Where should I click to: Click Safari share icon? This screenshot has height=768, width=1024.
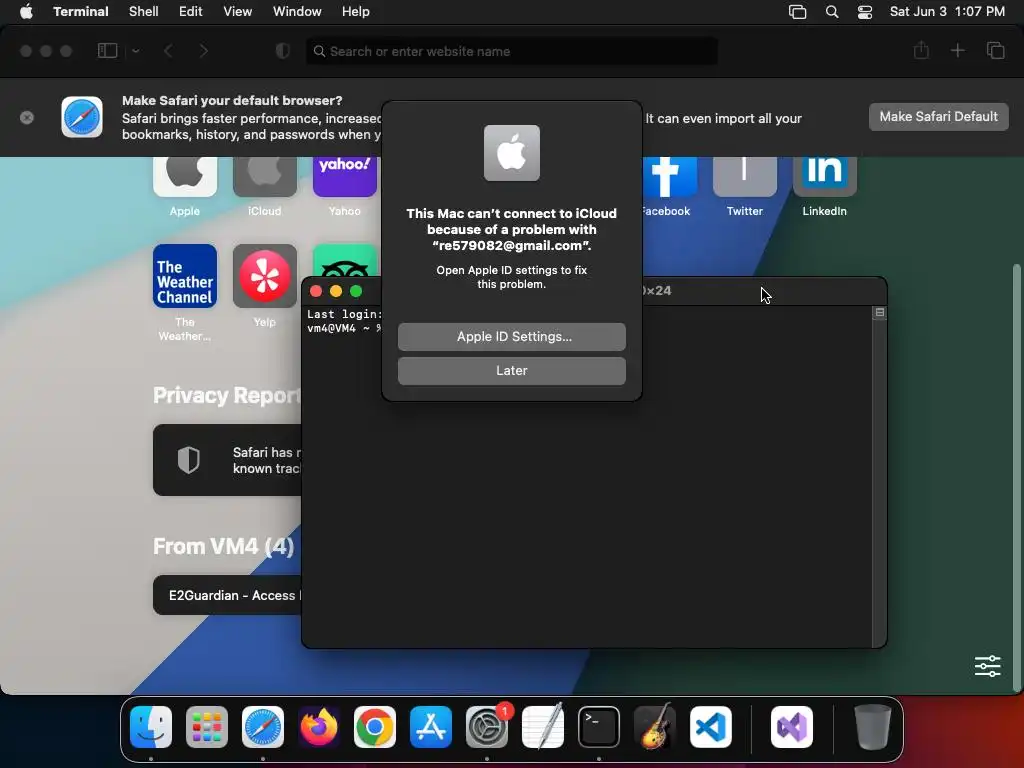921,50
